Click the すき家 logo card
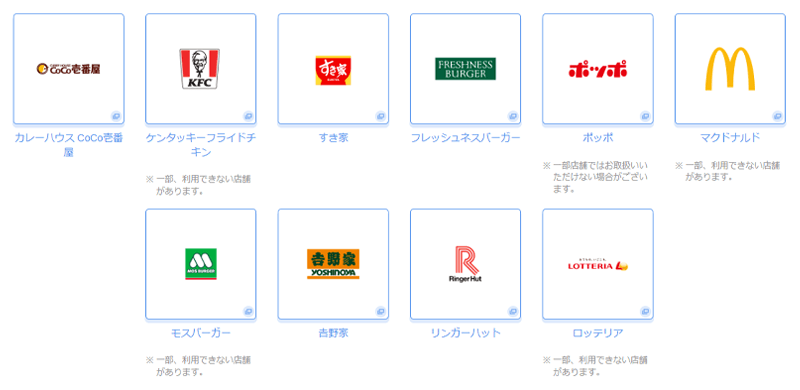The image size is (800, 390). 333,69
